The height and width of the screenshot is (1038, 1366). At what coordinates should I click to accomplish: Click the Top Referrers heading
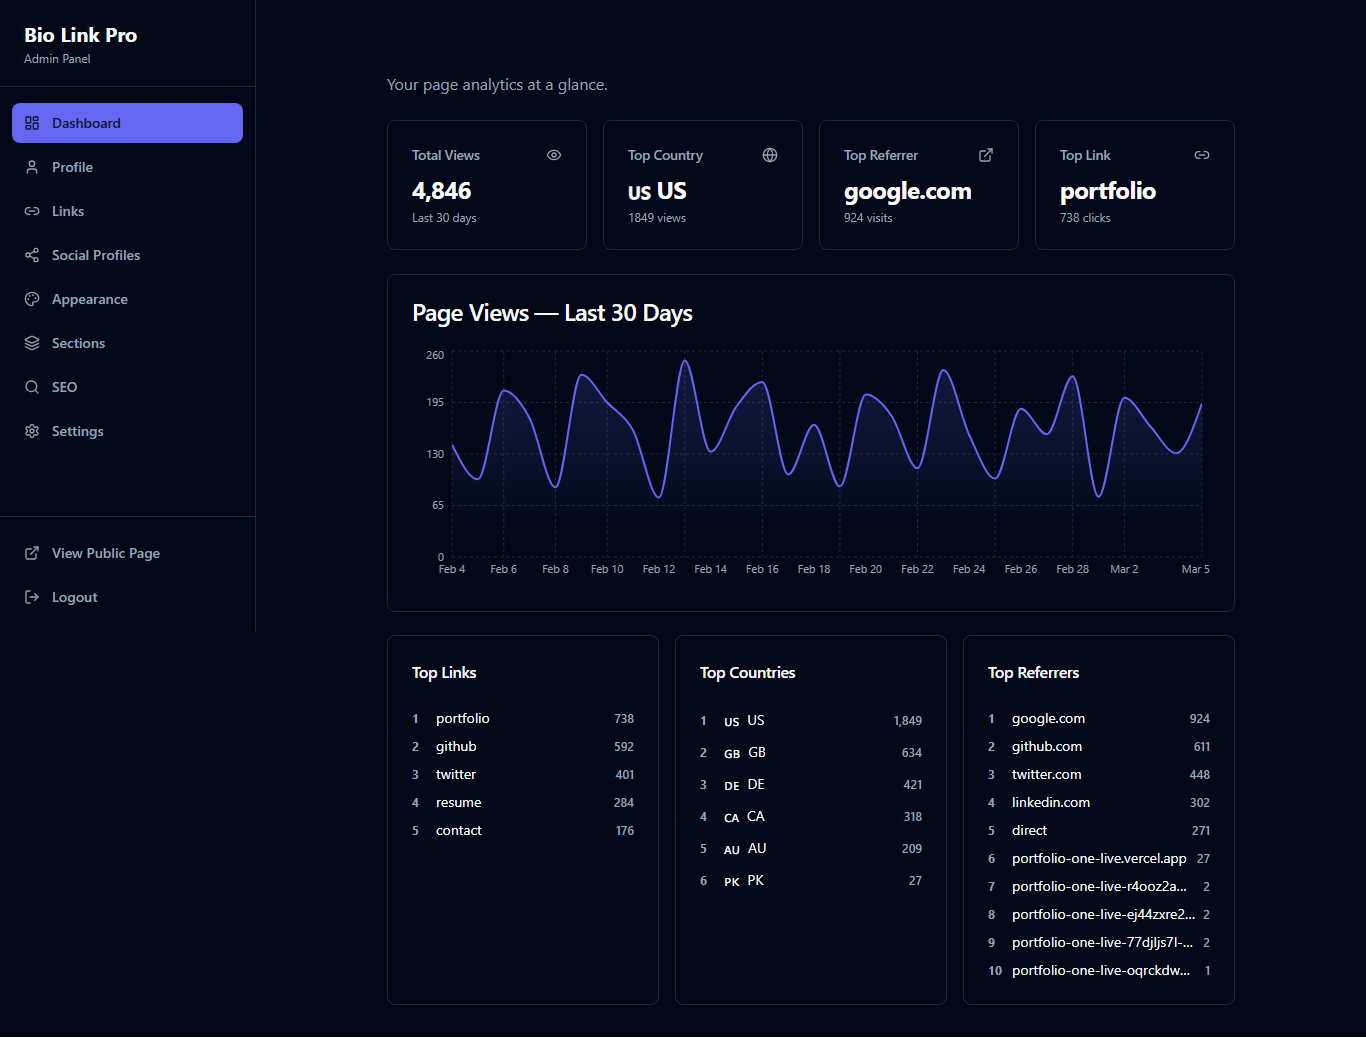(1033, 673)
